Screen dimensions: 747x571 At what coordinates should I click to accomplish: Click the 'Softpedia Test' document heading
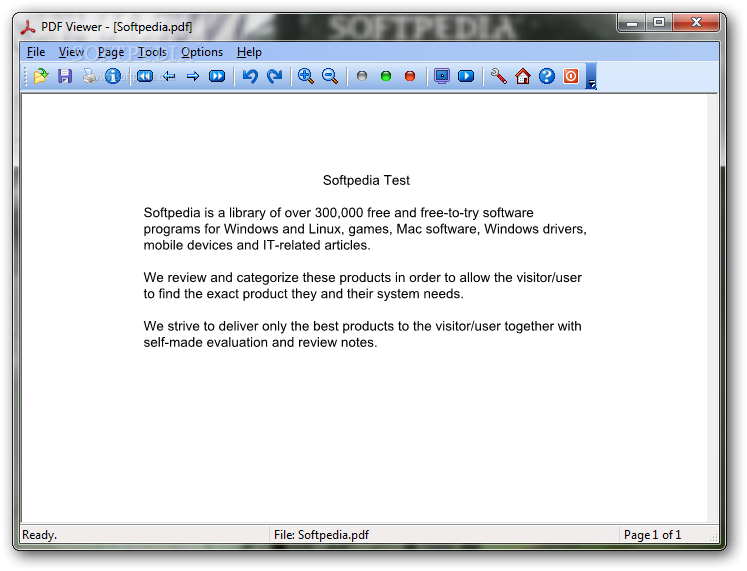(x=366, y=180)
